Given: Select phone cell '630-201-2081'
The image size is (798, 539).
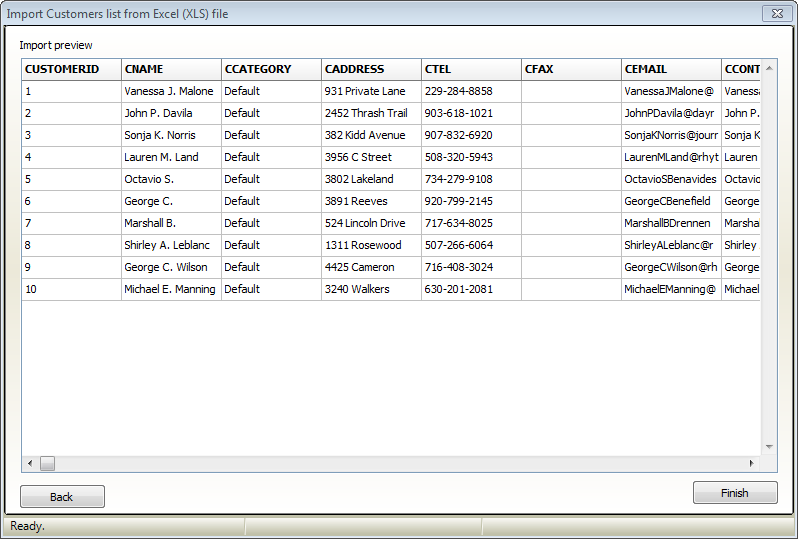Looking at the screenshot, I should click(x=471, y=289).
